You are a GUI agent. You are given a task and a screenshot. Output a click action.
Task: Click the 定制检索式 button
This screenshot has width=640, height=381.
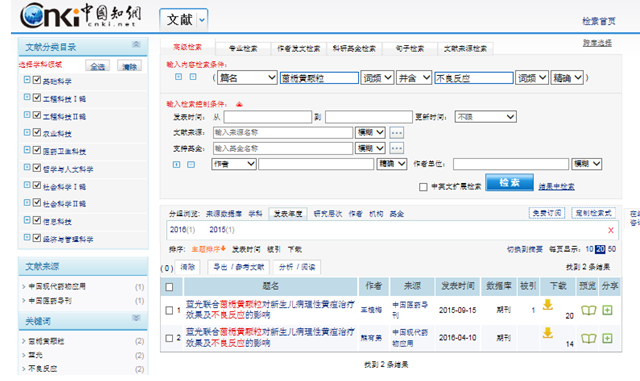(593, 213)
